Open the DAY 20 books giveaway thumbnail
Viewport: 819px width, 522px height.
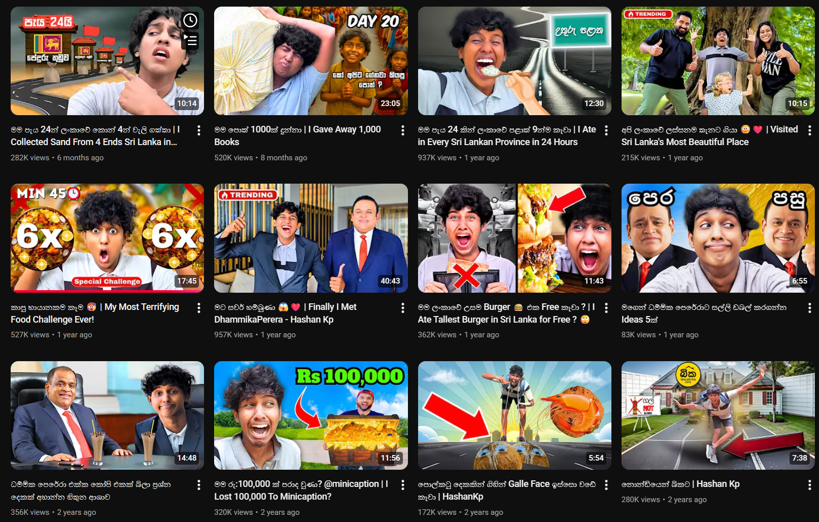point(311,61)
